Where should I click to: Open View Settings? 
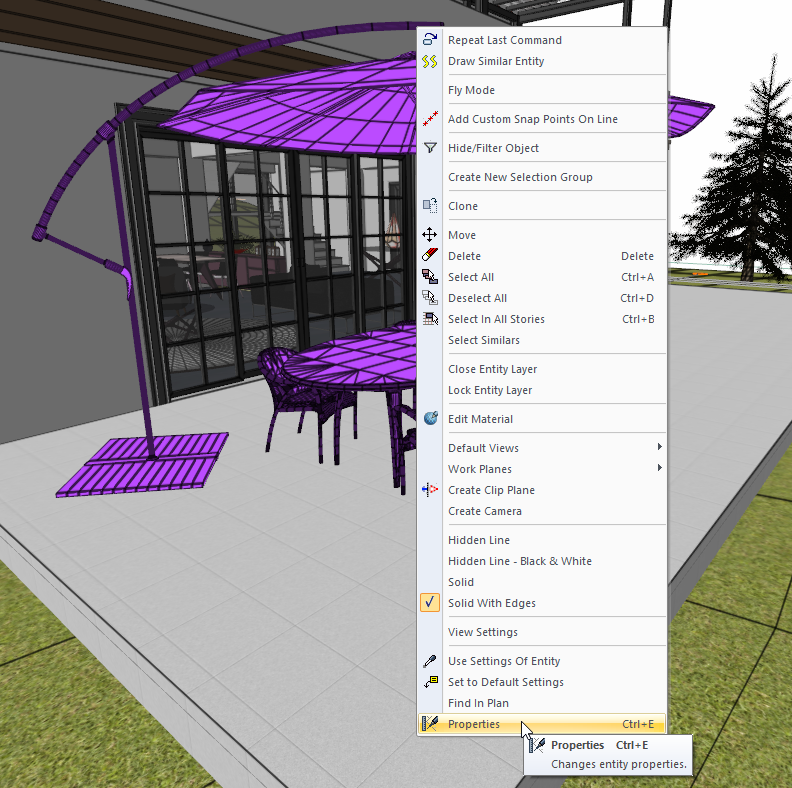click(x=483, y=632)
